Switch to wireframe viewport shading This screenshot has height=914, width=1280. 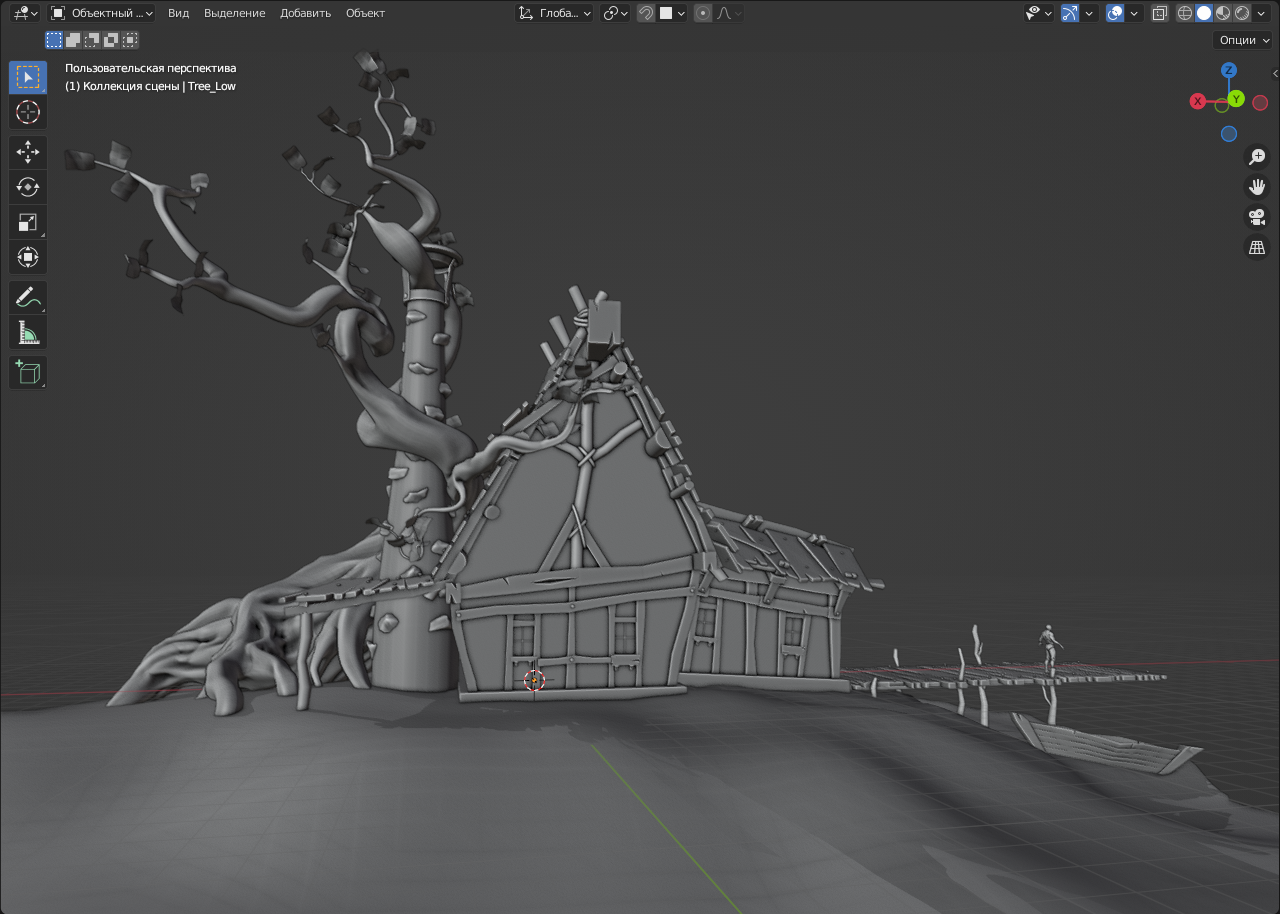coord(1185,13)
